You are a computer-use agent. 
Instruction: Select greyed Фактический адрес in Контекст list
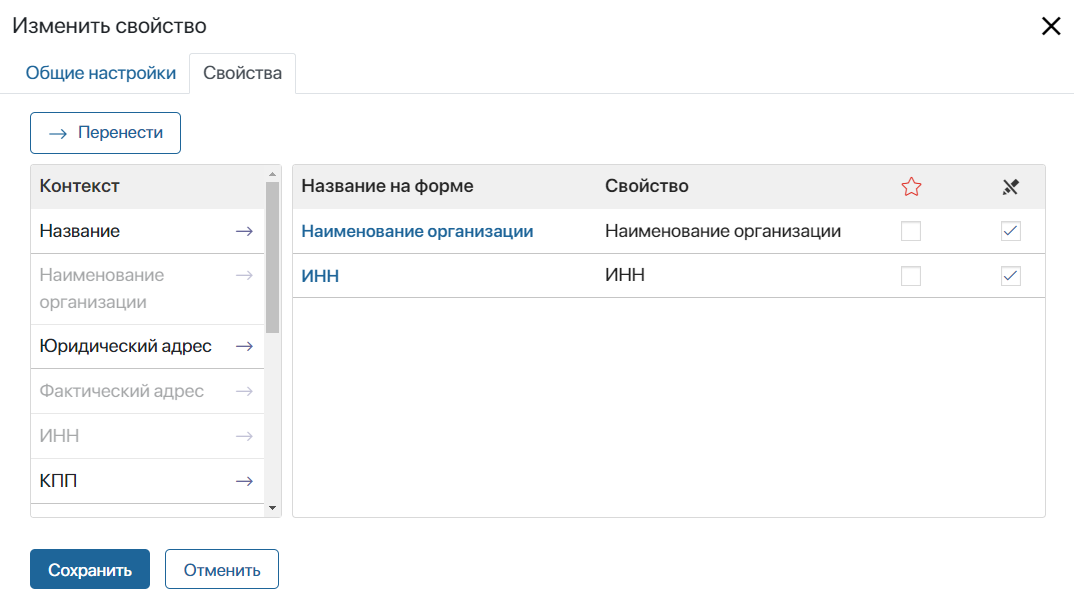(x=147, y=391)
